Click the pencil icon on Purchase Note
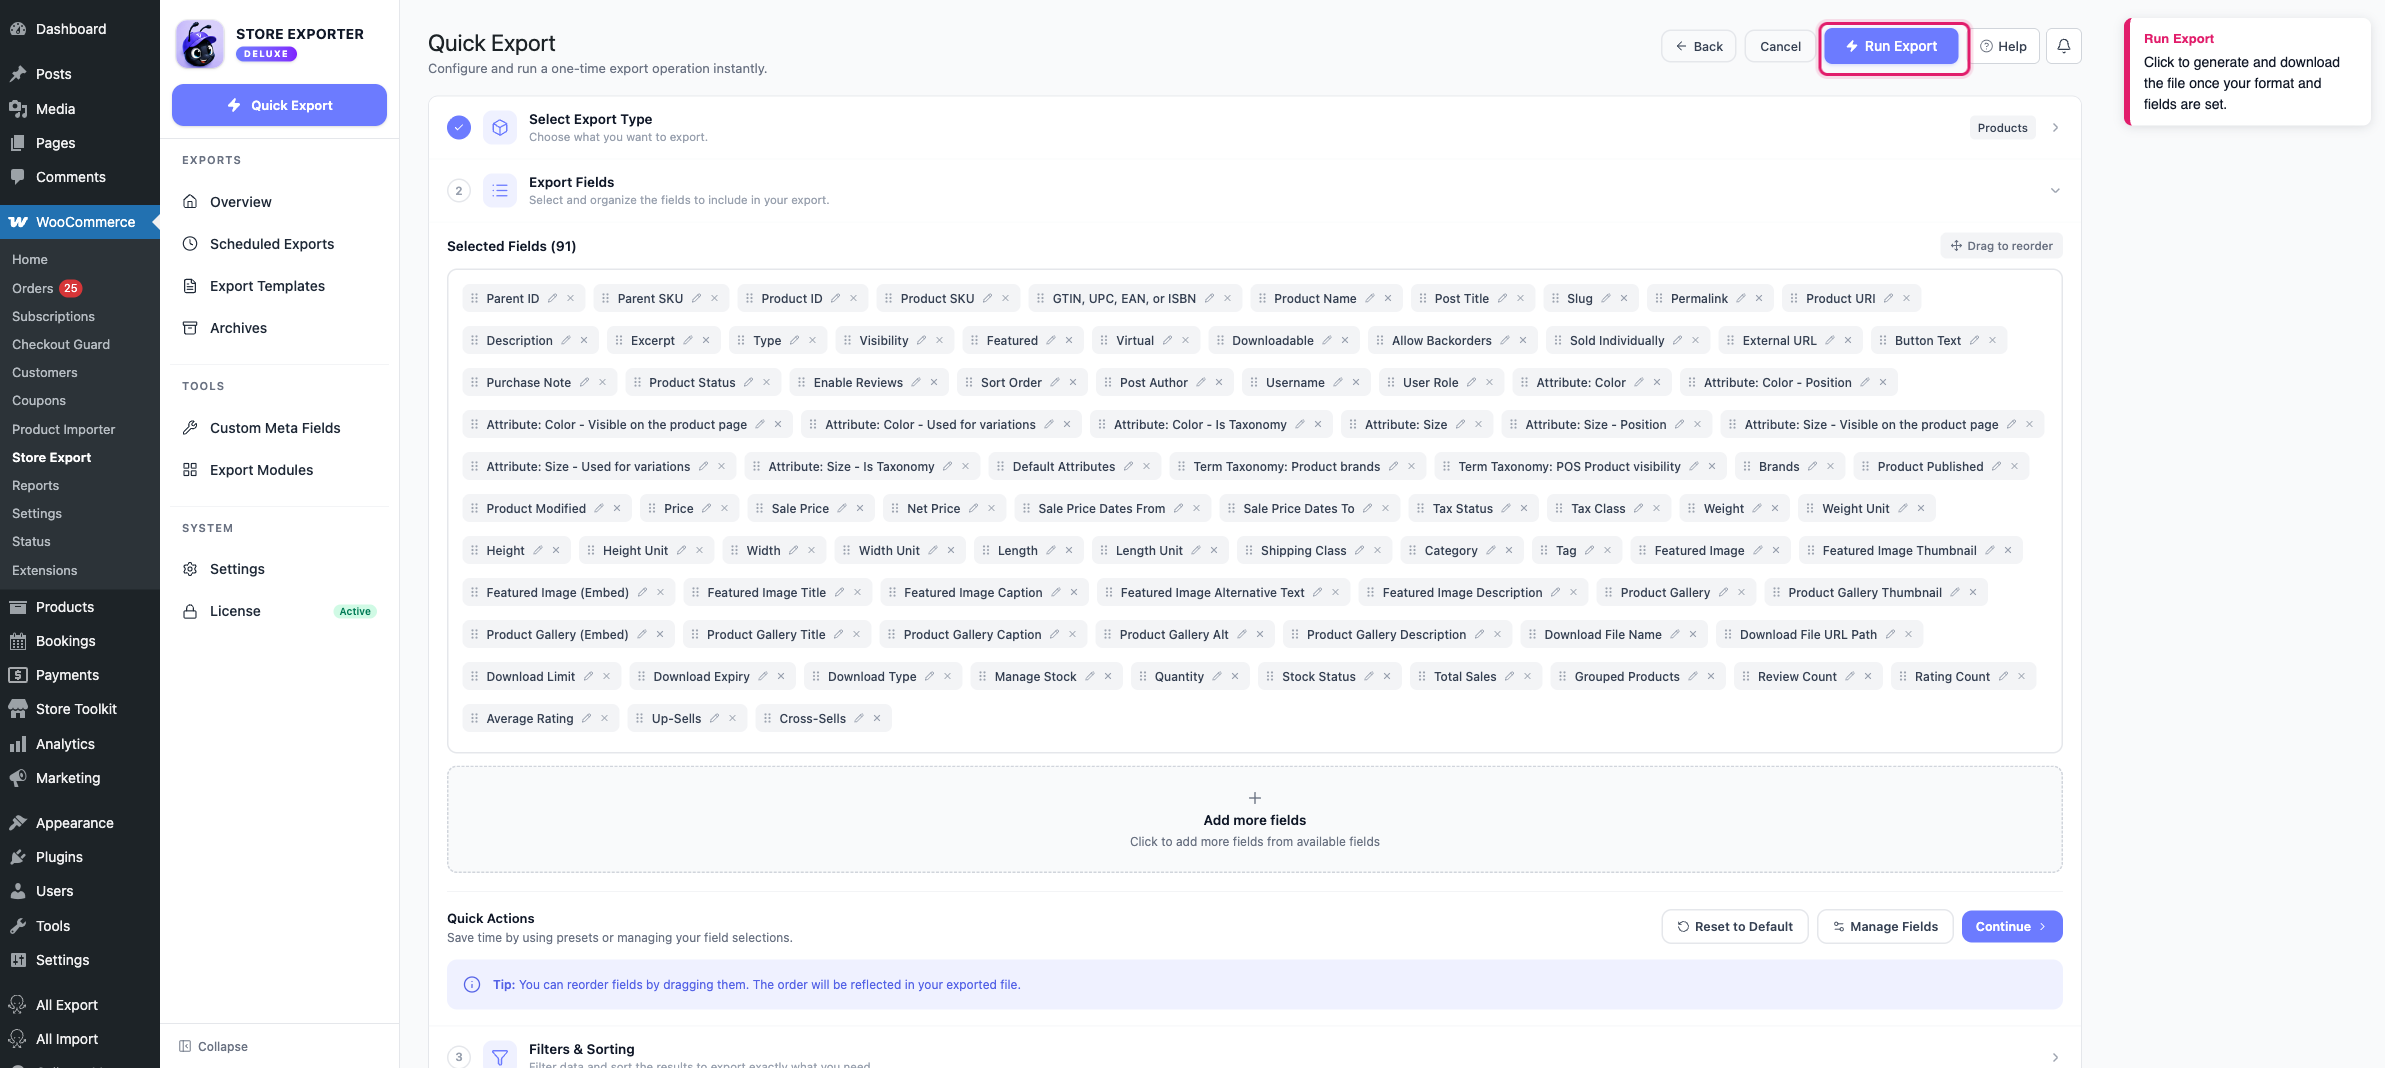 [584, 382]
